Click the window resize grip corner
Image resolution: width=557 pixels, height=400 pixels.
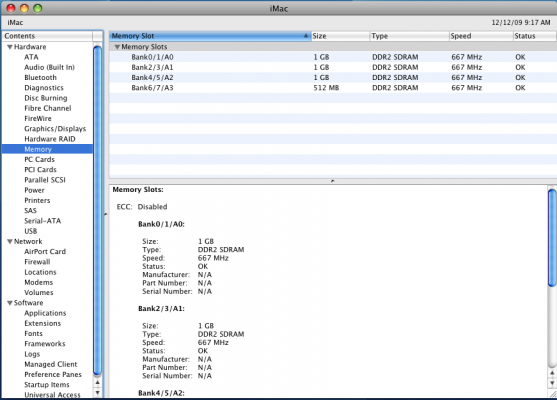pyautogui.click(x=553, y=394)
